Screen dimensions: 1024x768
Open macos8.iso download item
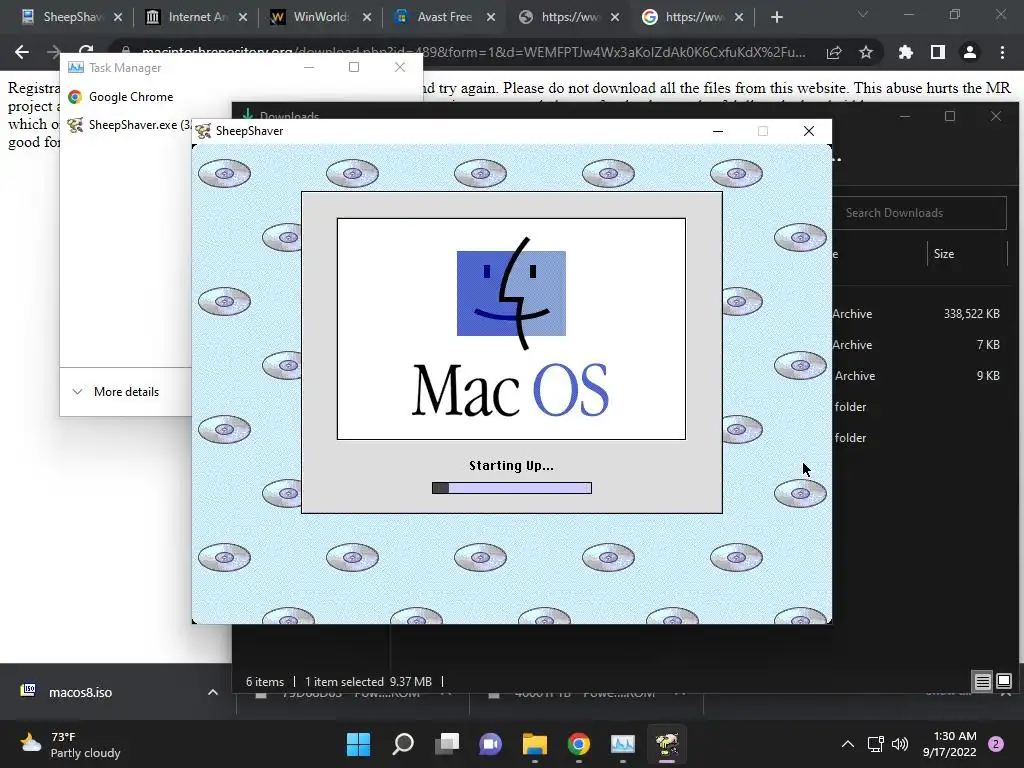(80, 692)
